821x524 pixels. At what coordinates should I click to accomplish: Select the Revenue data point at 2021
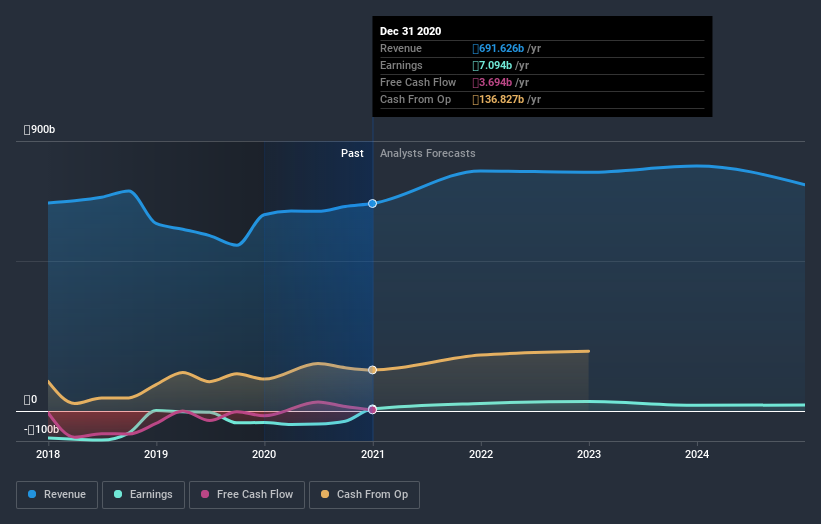tap(372, 203)
